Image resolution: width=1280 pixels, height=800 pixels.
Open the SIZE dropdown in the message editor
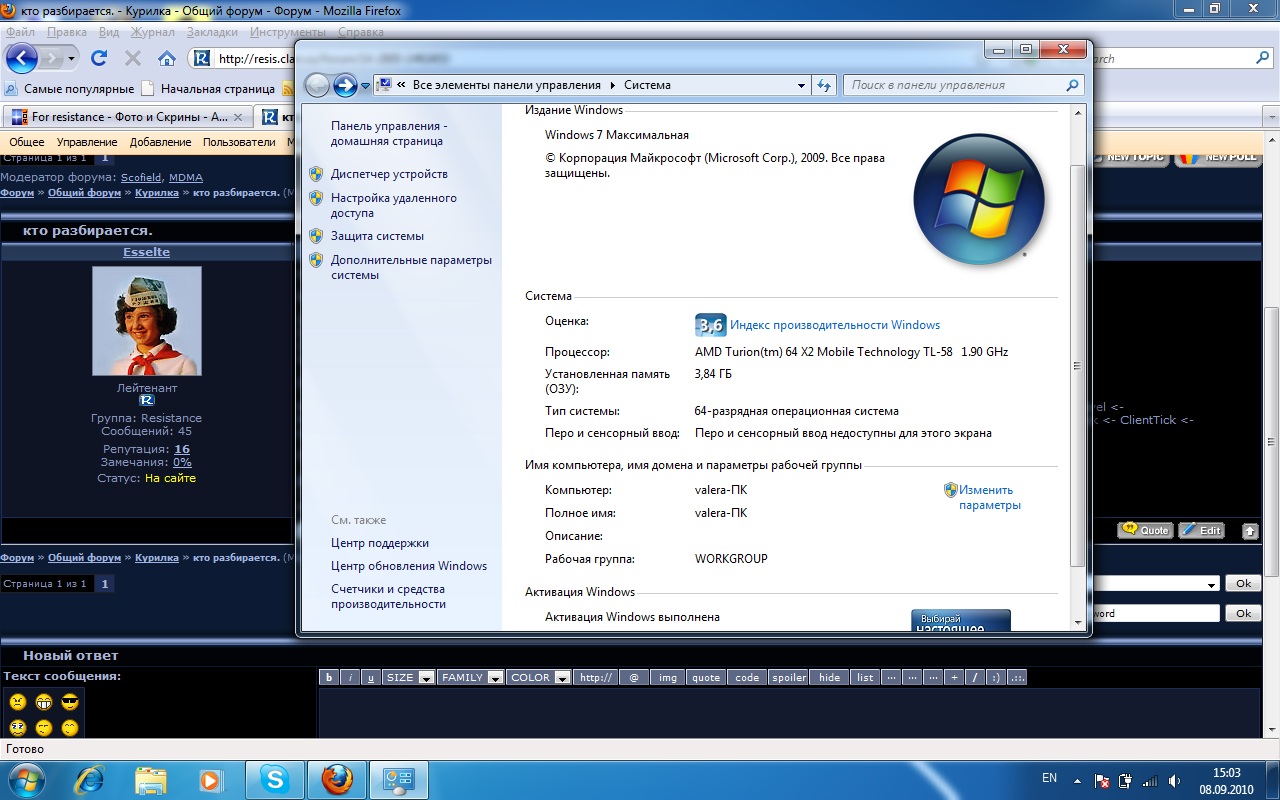click(409, 677)
